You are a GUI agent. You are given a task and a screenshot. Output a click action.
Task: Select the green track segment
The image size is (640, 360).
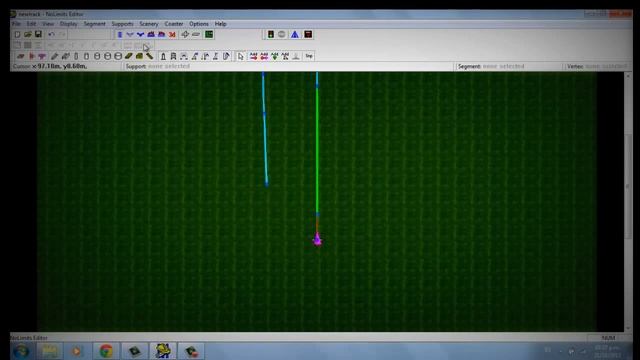317,149
